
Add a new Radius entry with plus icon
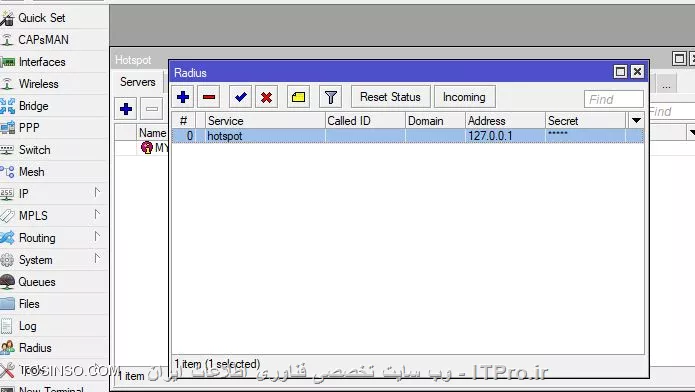(x=183, y=97)
